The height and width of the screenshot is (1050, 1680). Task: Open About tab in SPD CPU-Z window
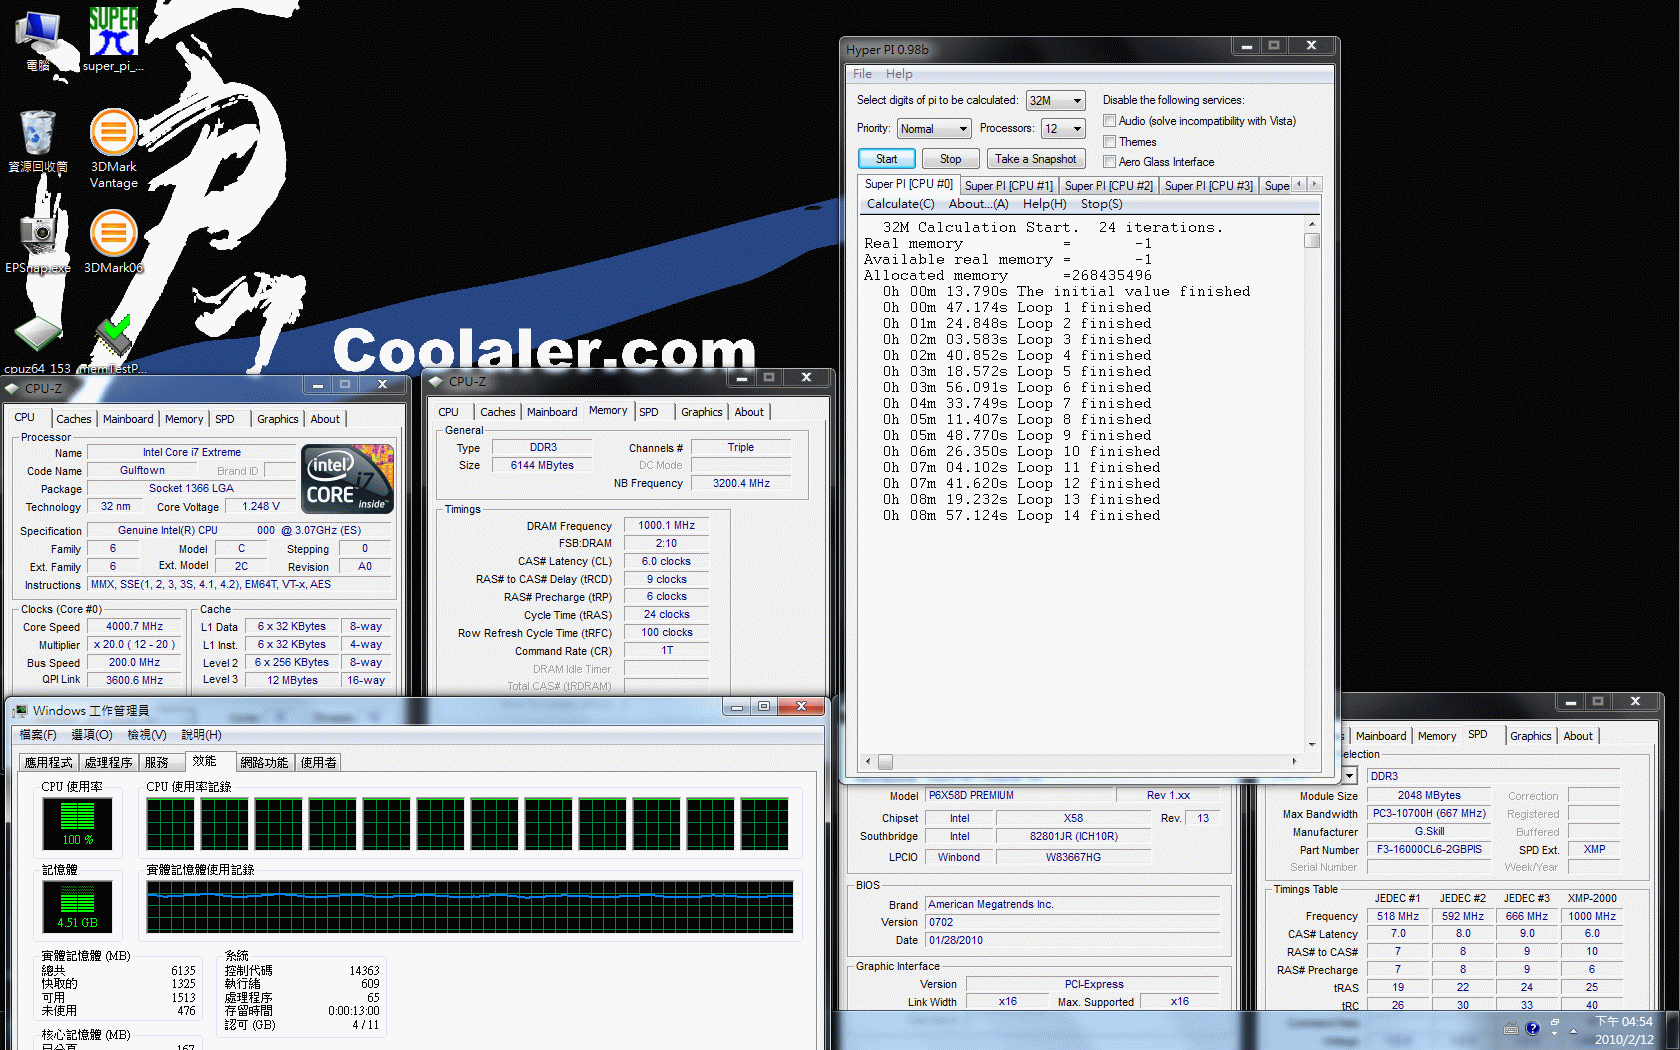[x=1578, y=736]
